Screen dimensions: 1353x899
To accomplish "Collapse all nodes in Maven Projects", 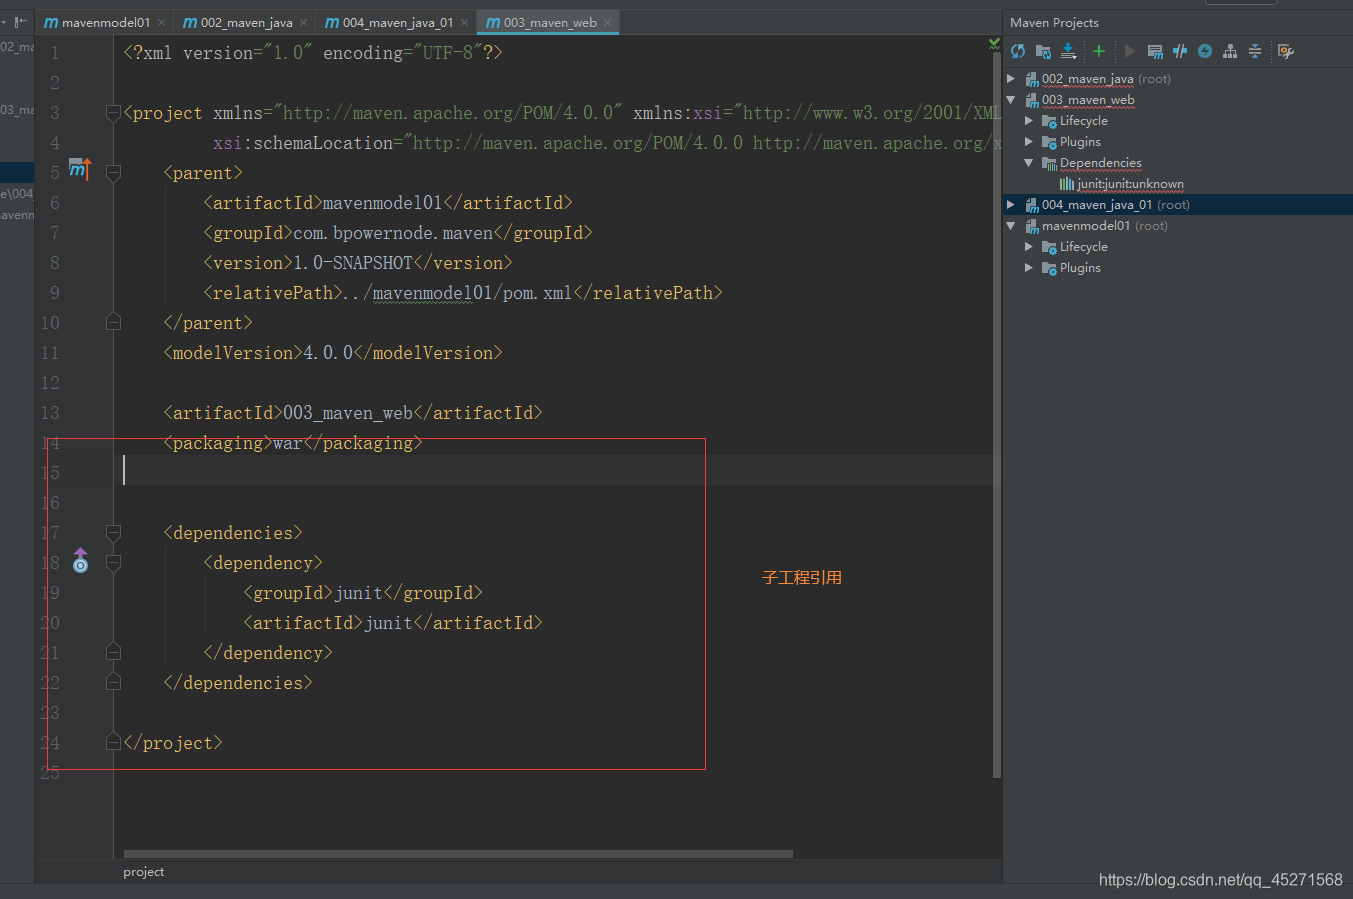I will click(1255, 51).
